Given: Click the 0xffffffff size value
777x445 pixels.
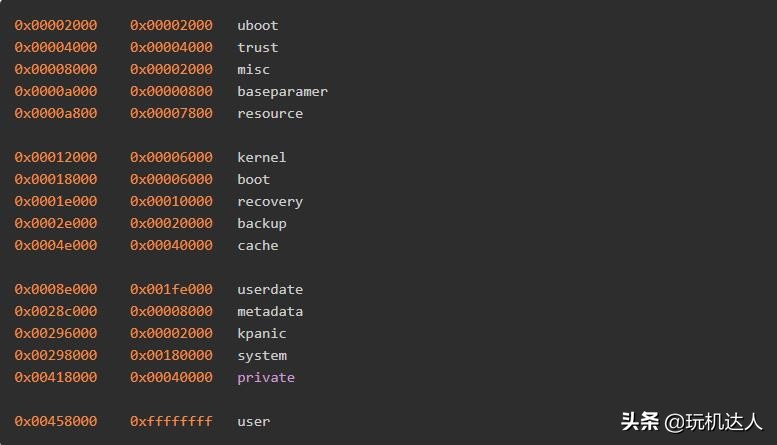Looking at the screenshot, I should [x=171, y=421].
